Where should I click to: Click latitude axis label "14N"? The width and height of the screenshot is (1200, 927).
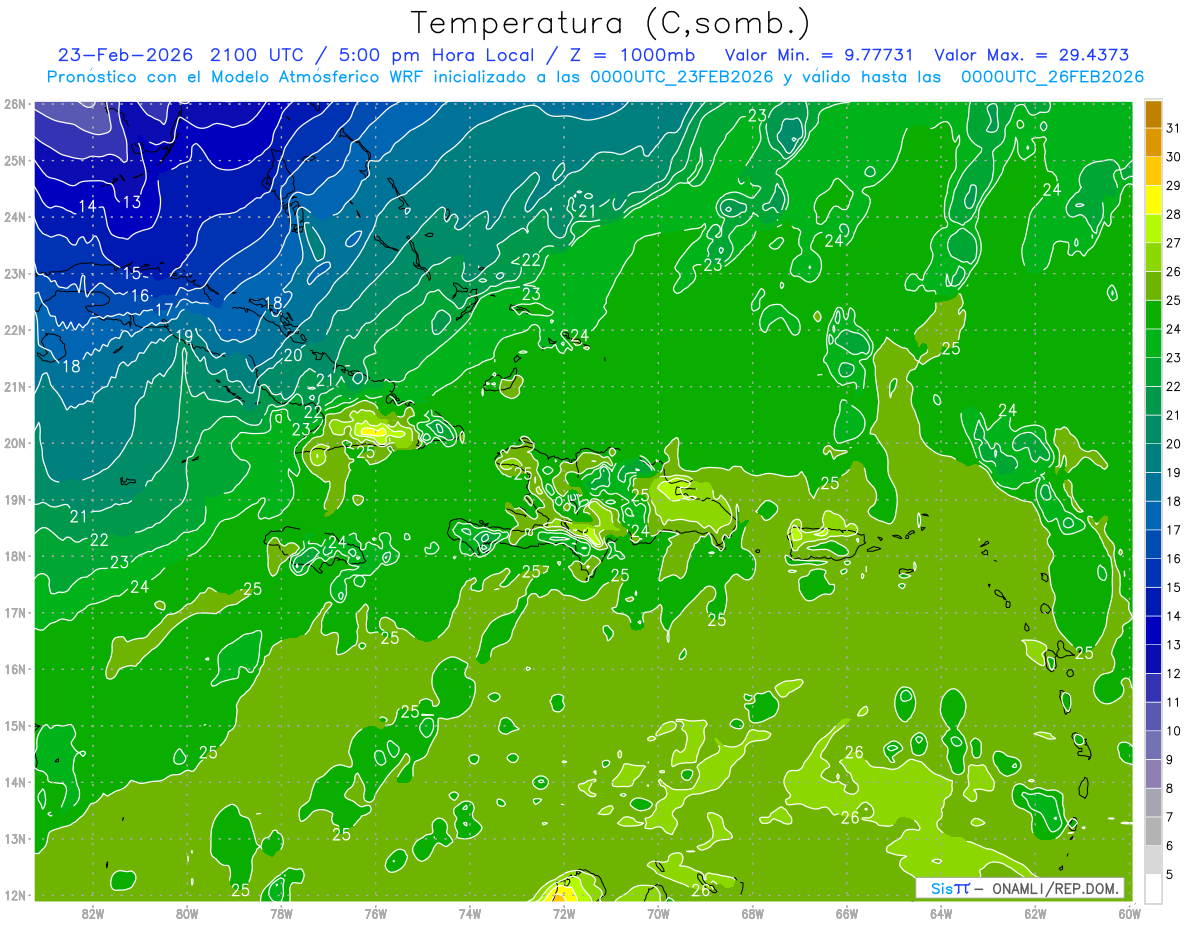[15, 782]
